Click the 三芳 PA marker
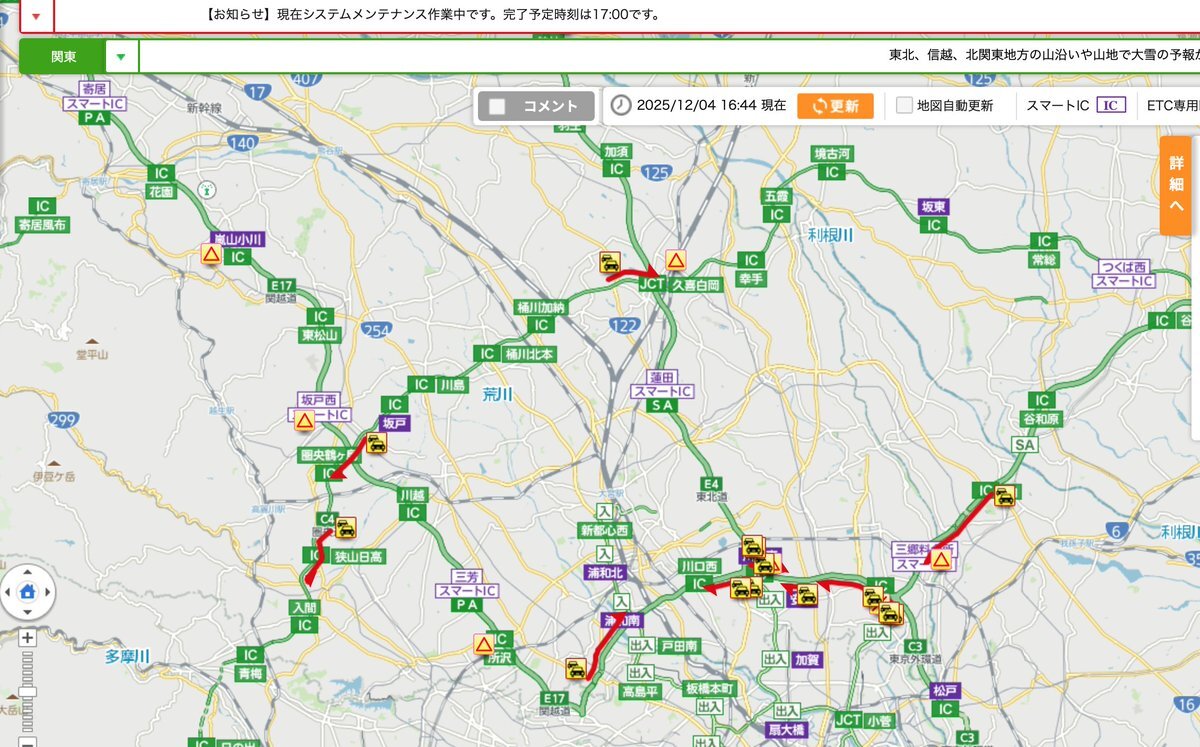1200x747 pixels. click(467, 605)
